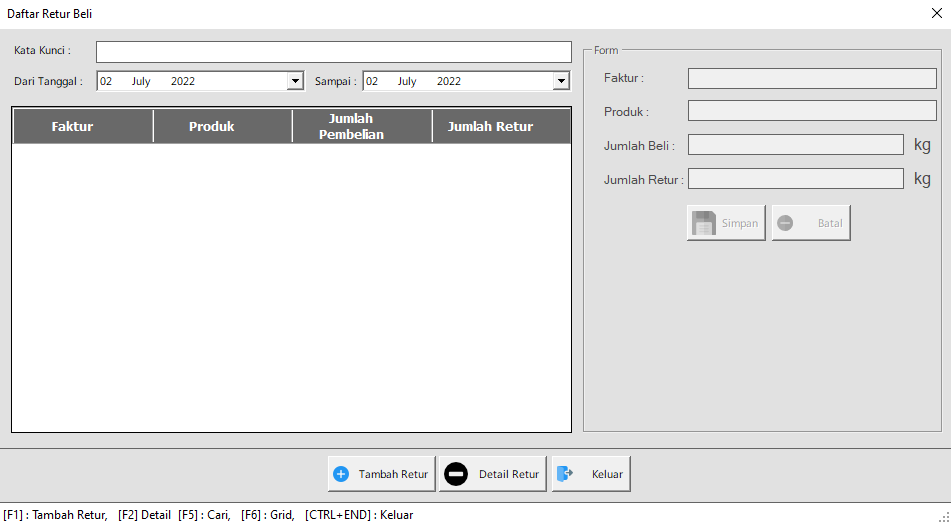Focus the Produk field in the Form
The height and width of the screenshot is (524, 951).
811,111
